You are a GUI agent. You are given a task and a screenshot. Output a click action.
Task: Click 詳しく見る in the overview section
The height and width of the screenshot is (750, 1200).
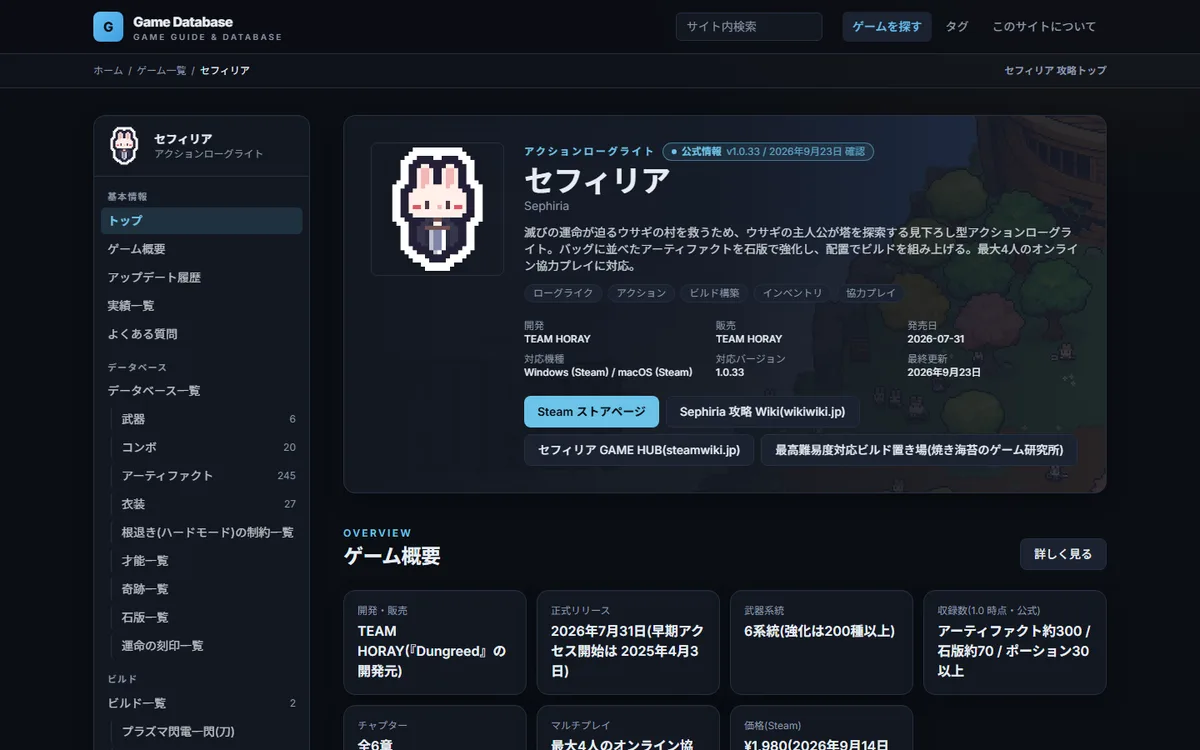[x=1063, y=554]
